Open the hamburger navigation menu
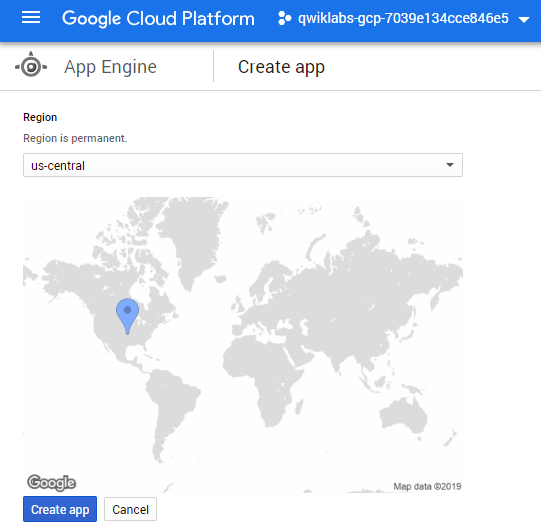Viewport: 541px width, 529px height. pyautogui.click(x=31, y=18)
